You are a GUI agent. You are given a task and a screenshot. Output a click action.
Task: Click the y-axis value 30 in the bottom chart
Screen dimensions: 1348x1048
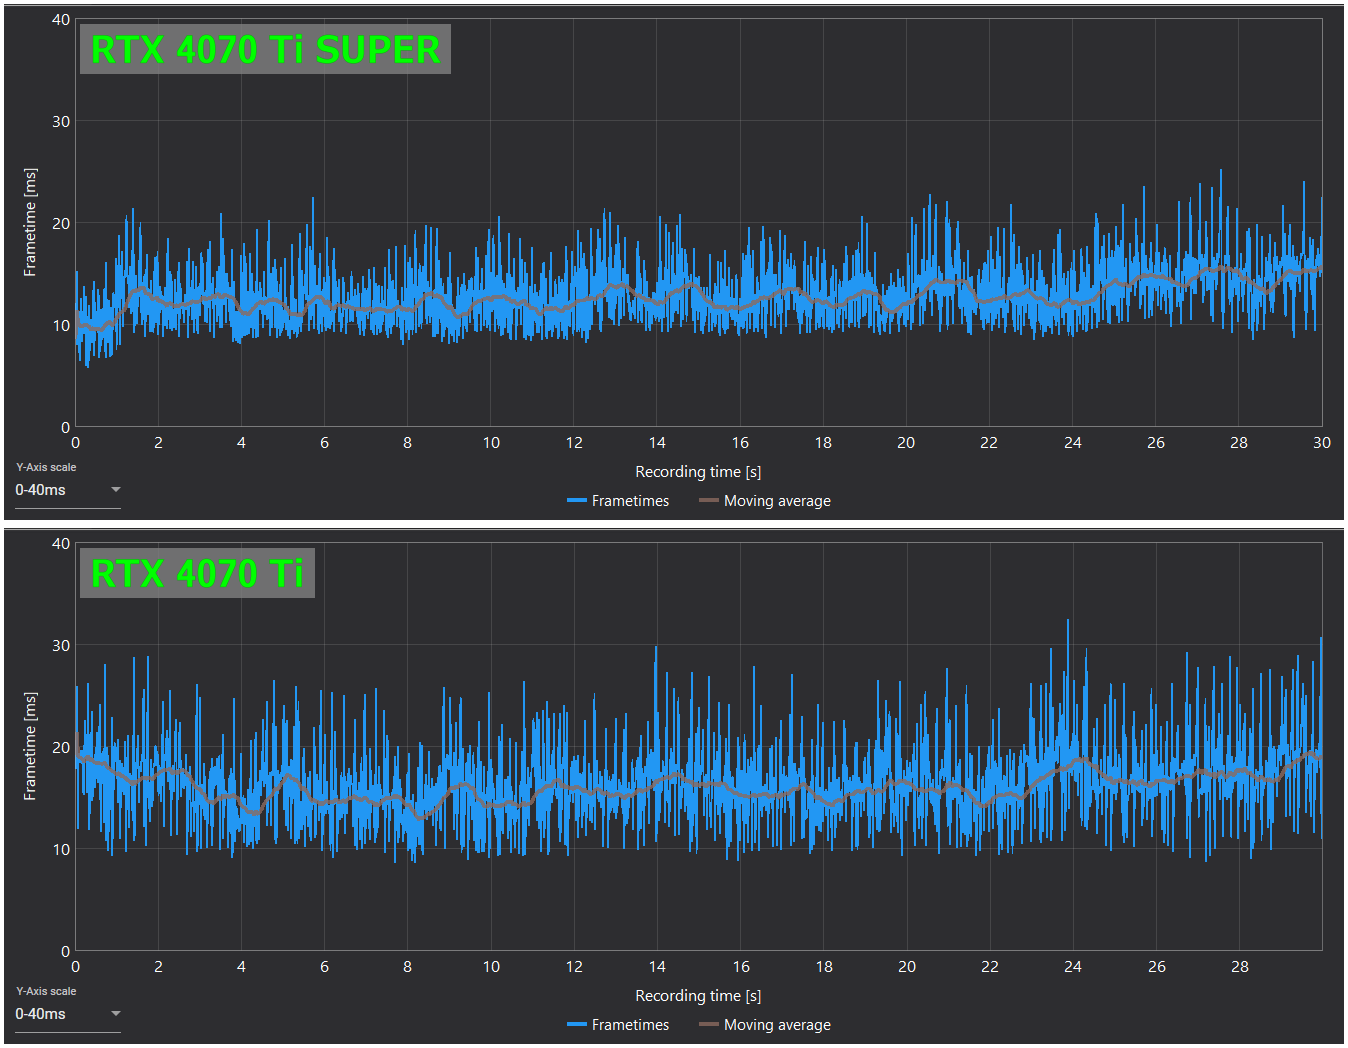point(61,646)
